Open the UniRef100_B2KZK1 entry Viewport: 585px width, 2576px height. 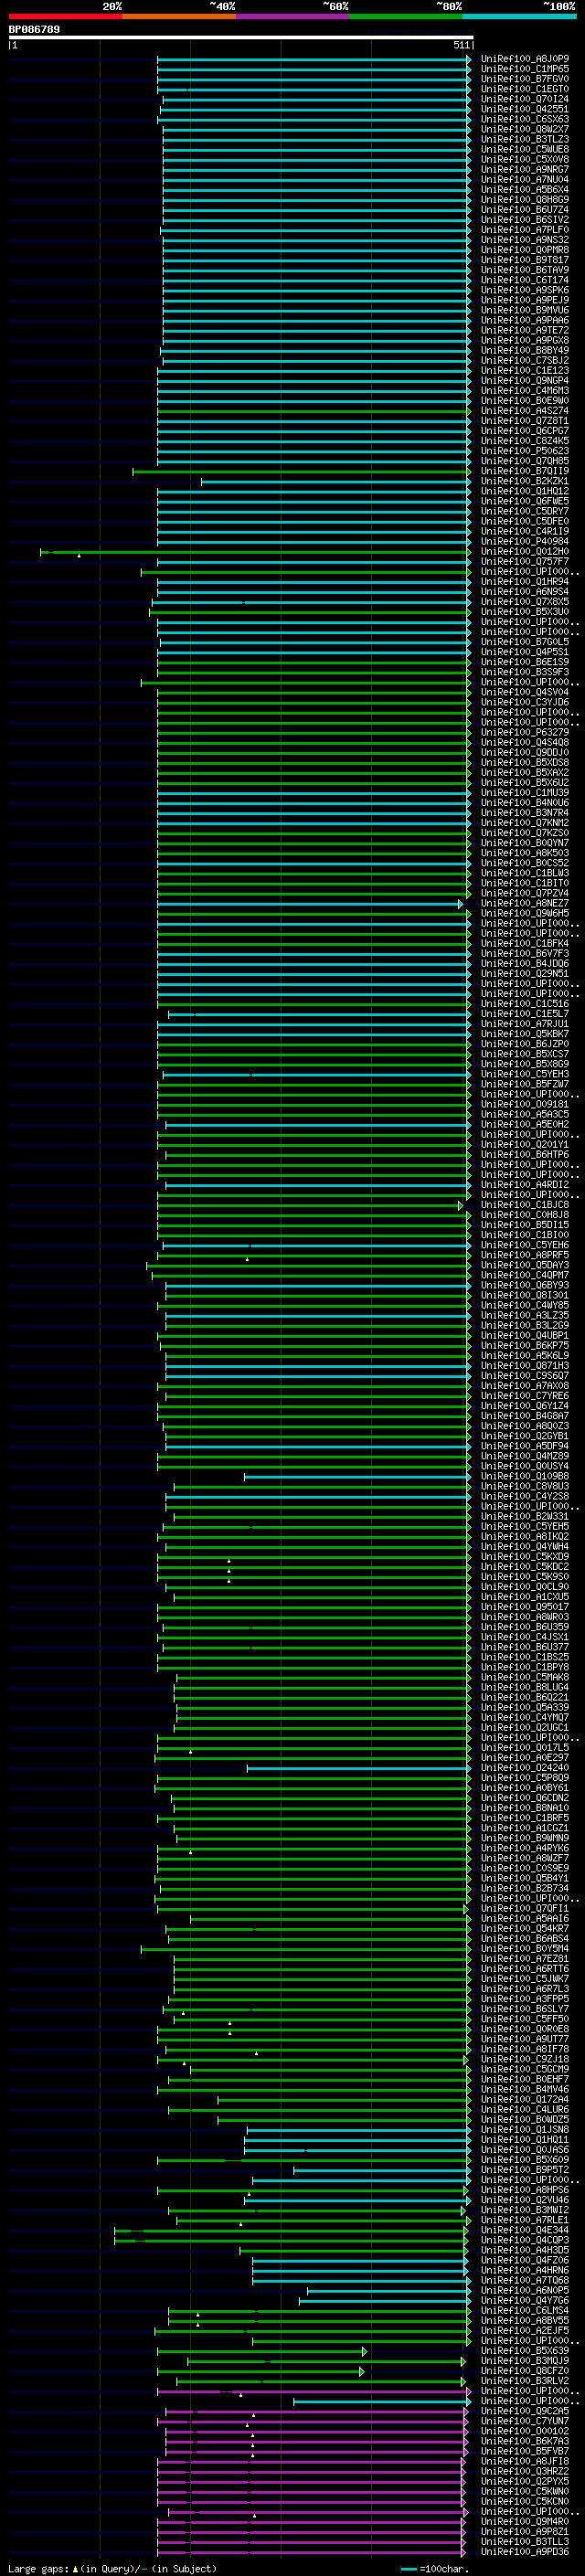click(x=525, y=481)
